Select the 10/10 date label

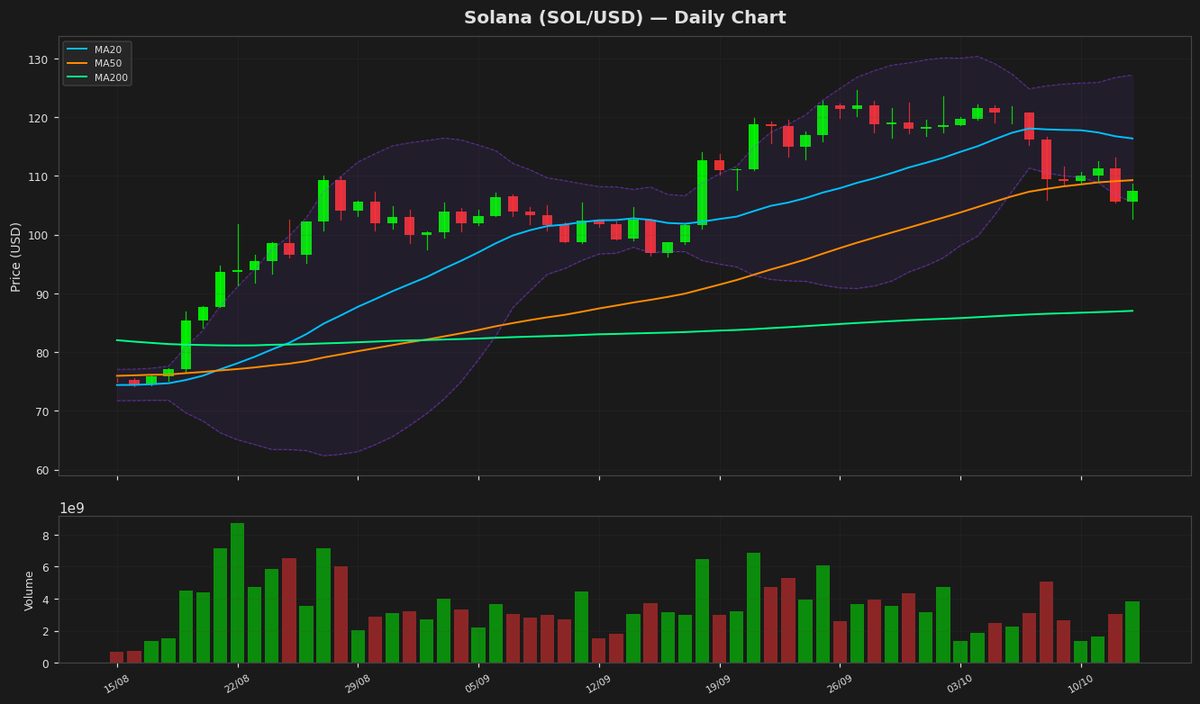1079,684
